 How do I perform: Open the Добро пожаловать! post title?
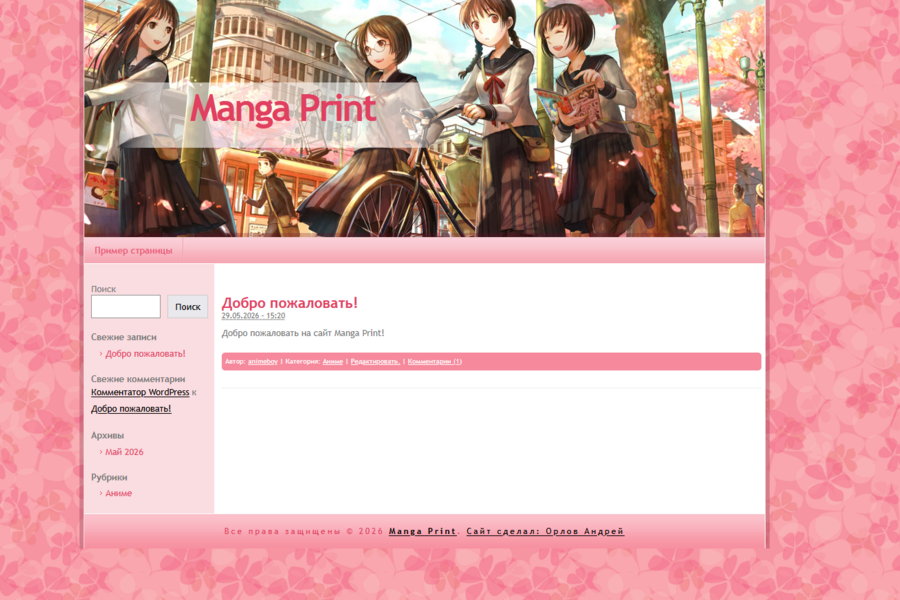click(290, 303)
